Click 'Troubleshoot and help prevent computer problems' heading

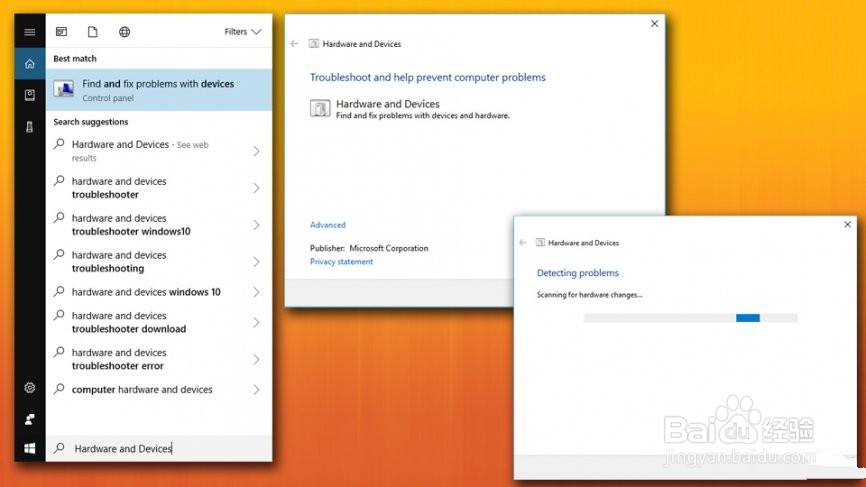coord(427,77)
